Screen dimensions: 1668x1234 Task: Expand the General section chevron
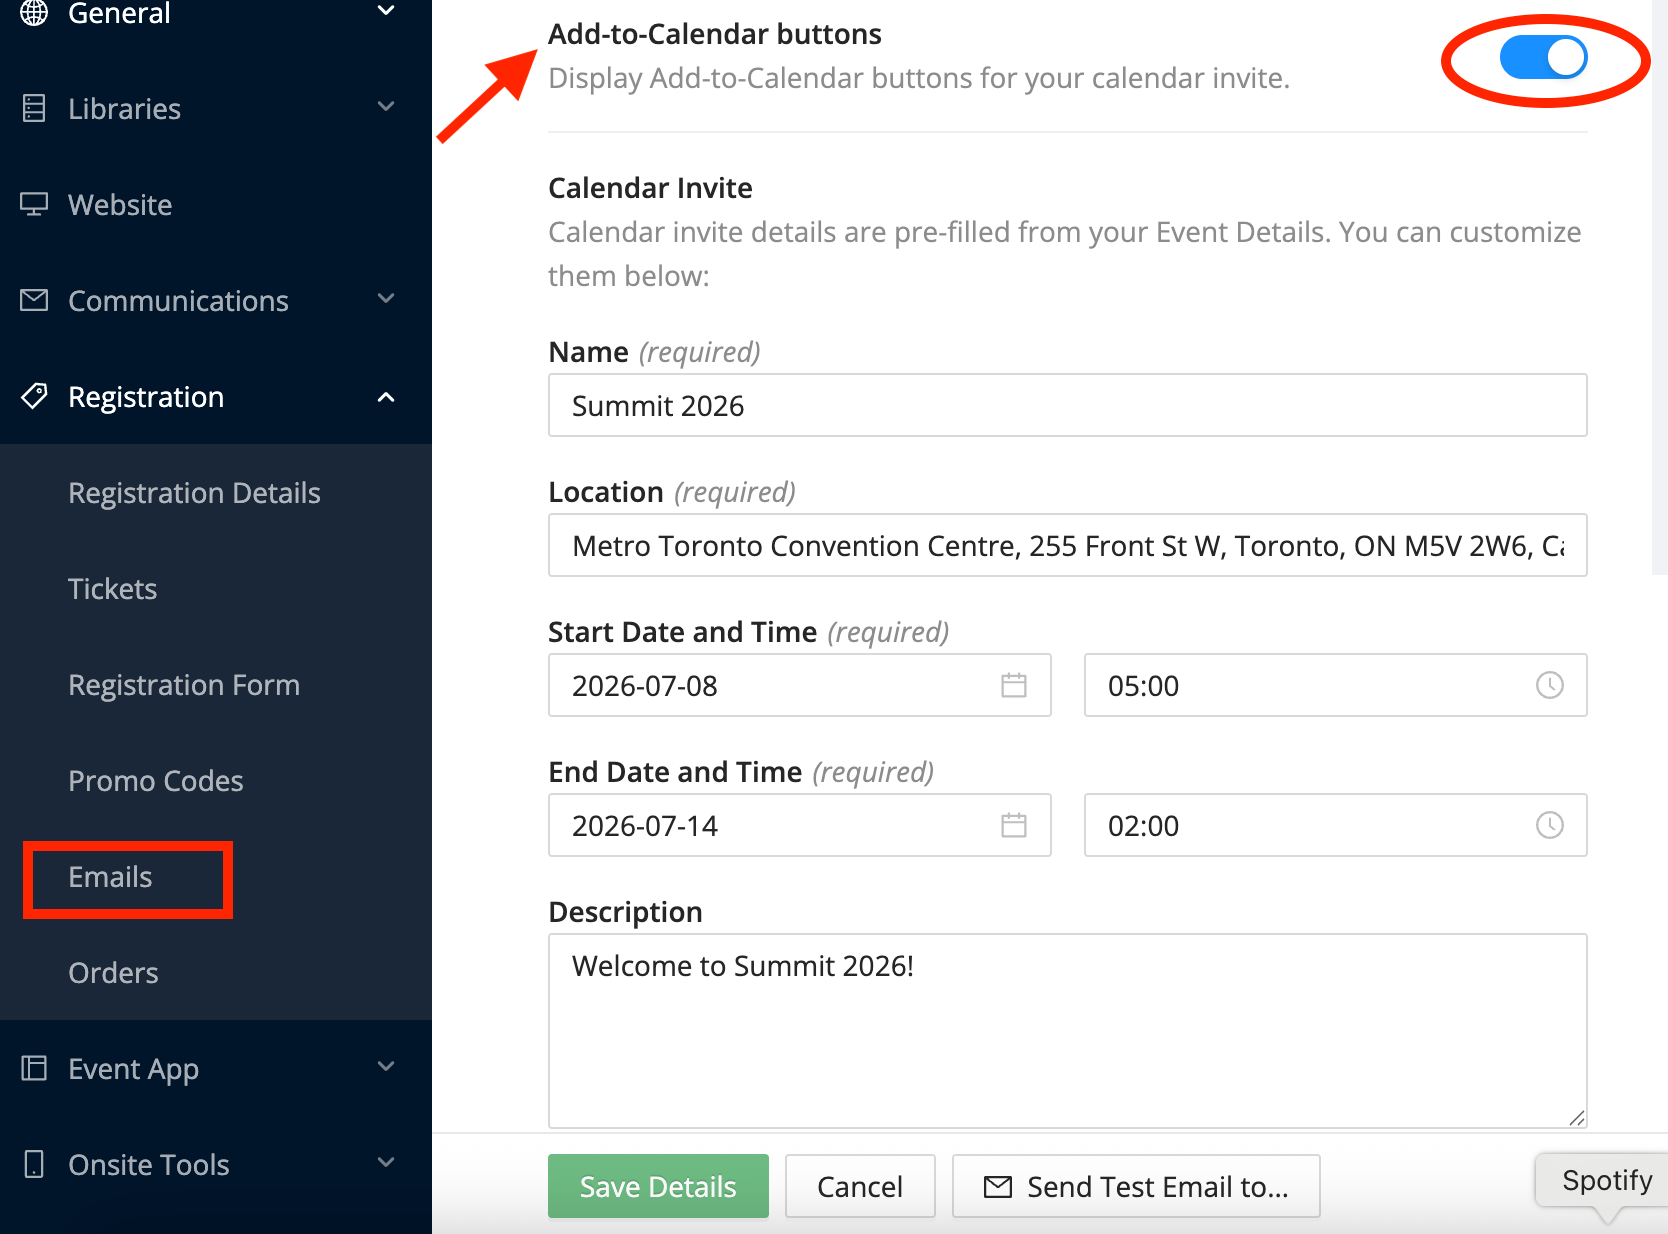(386, 12)
